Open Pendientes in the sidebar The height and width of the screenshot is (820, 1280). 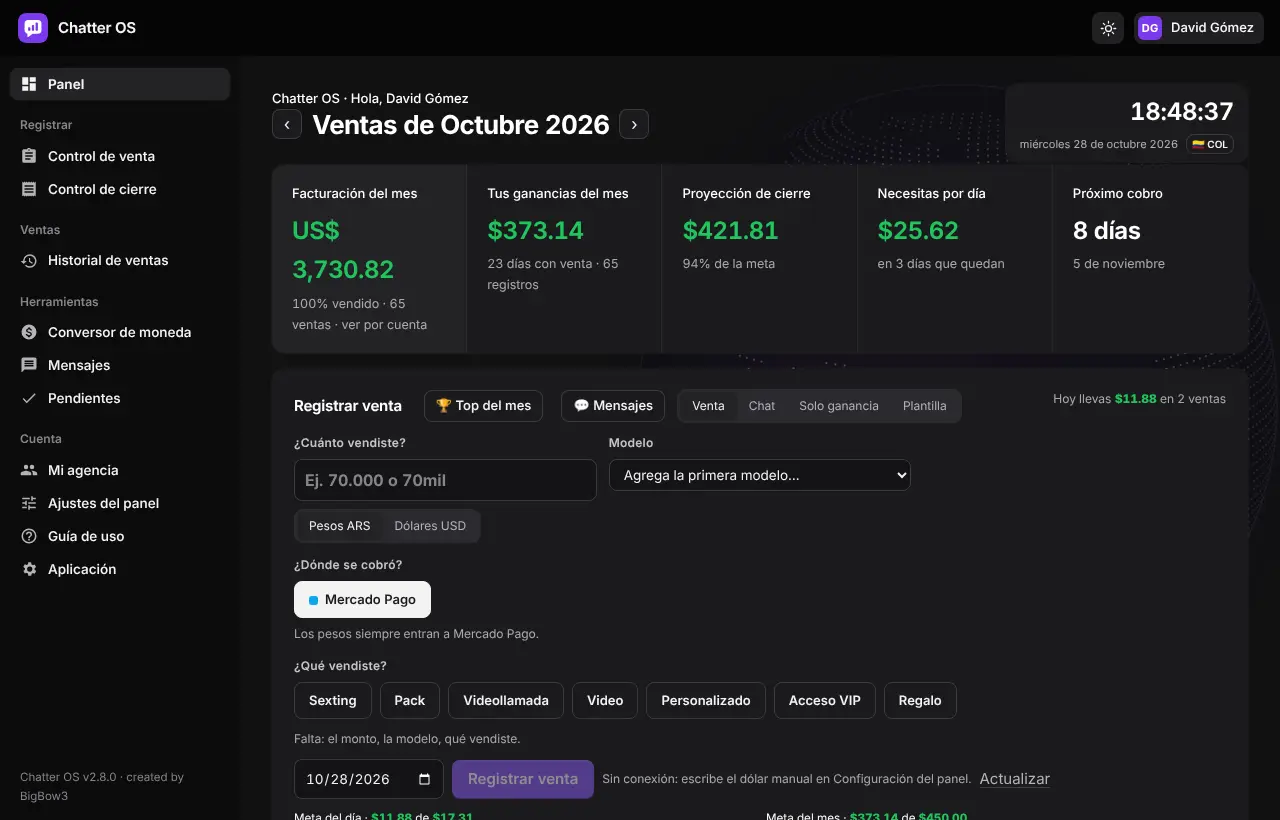click(120, 398)
